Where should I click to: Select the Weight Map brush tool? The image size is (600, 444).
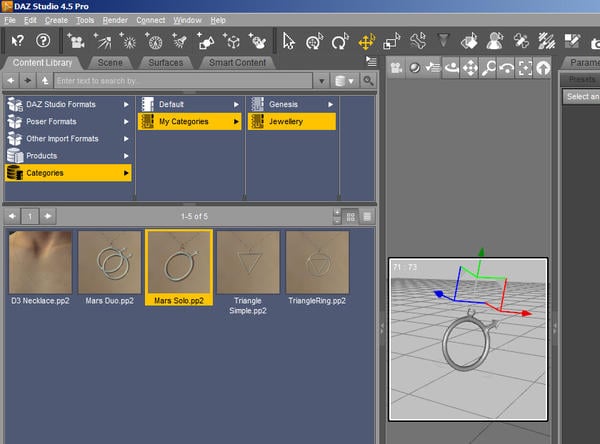coord(546,41)
